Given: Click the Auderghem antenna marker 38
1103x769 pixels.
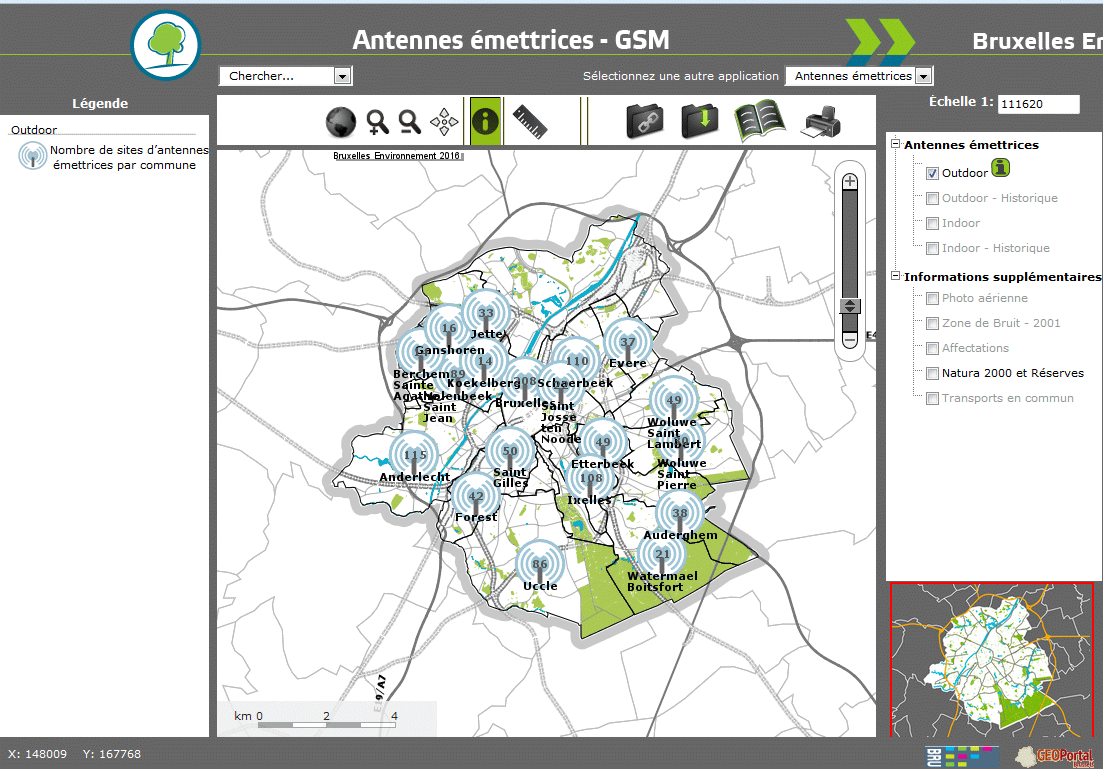Looking at the screenshot, I should (680, 514).
